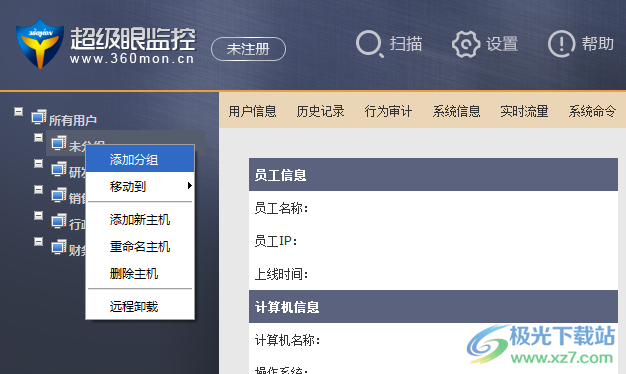Collapse the 销售 group expander
Image resolution: width=626 pixels, height=374 pixels.
pos(38,189)
